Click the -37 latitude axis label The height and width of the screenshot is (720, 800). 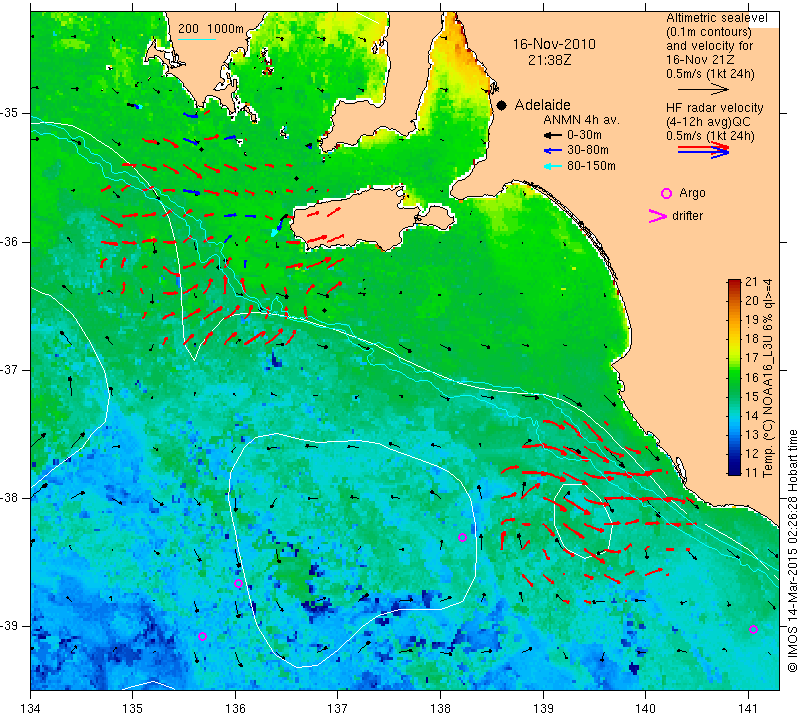point(9,369)
